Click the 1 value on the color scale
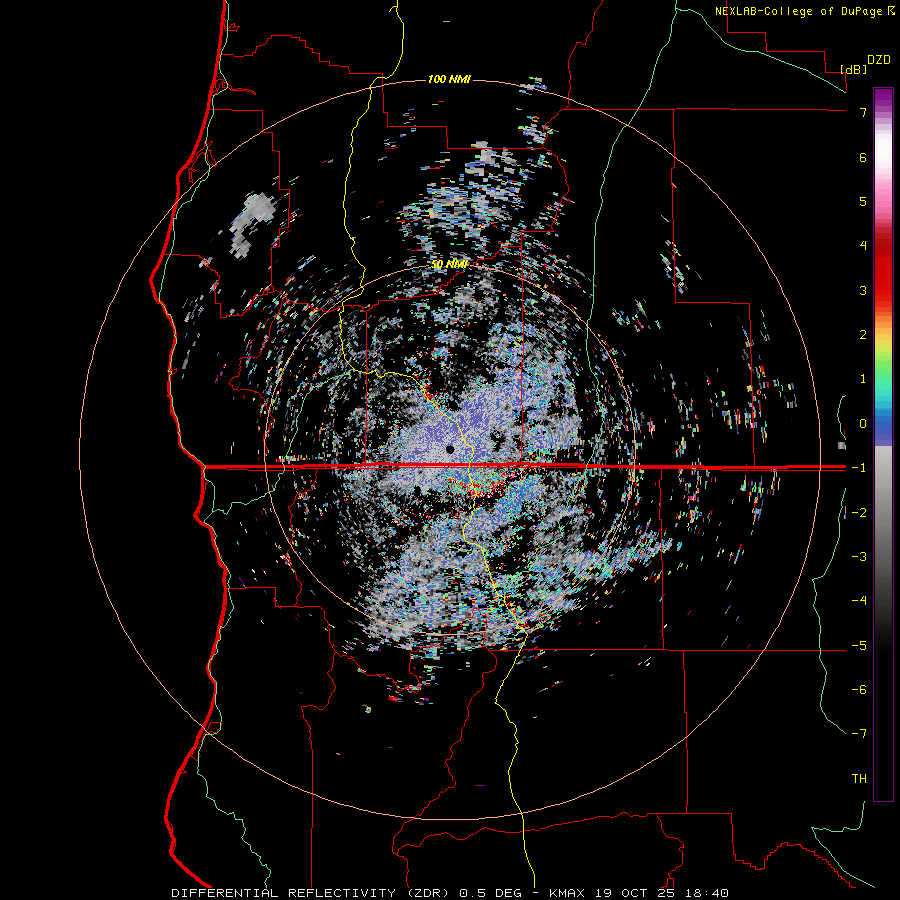The width and height of the screenshot is (900, 900). 863,379
